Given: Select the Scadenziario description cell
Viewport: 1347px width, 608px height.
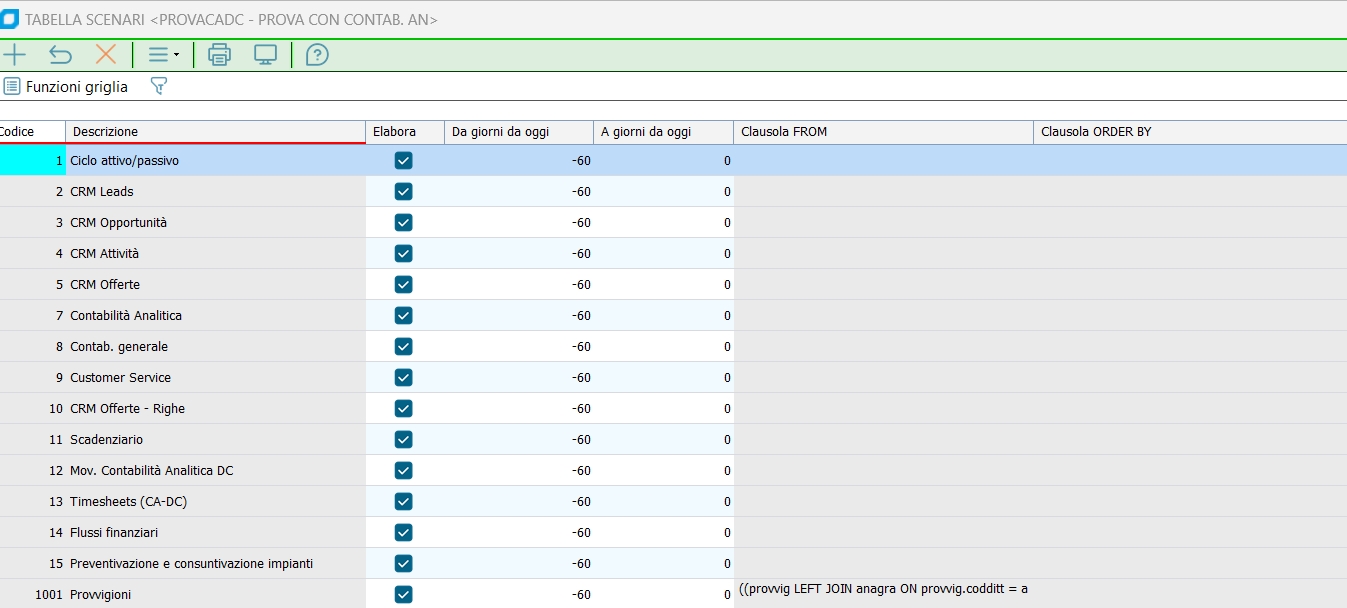Looking at the screenshot, I should pyautogui.click(x=216, y=439).
